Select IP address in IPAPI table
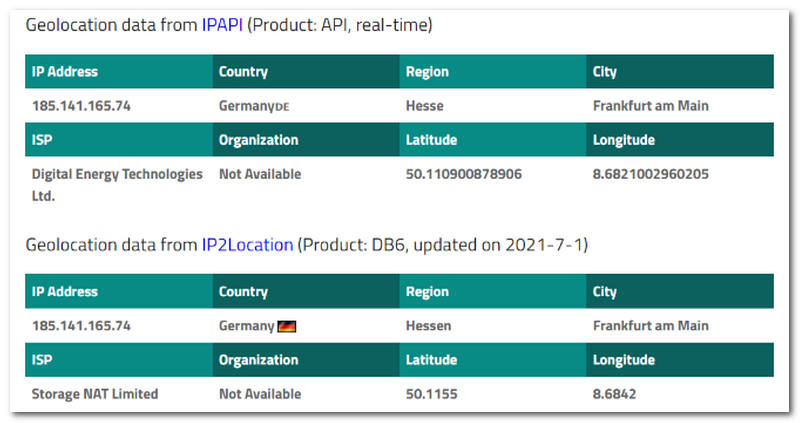The width and height of the screenshot is (800, 423). pos(81,105)
